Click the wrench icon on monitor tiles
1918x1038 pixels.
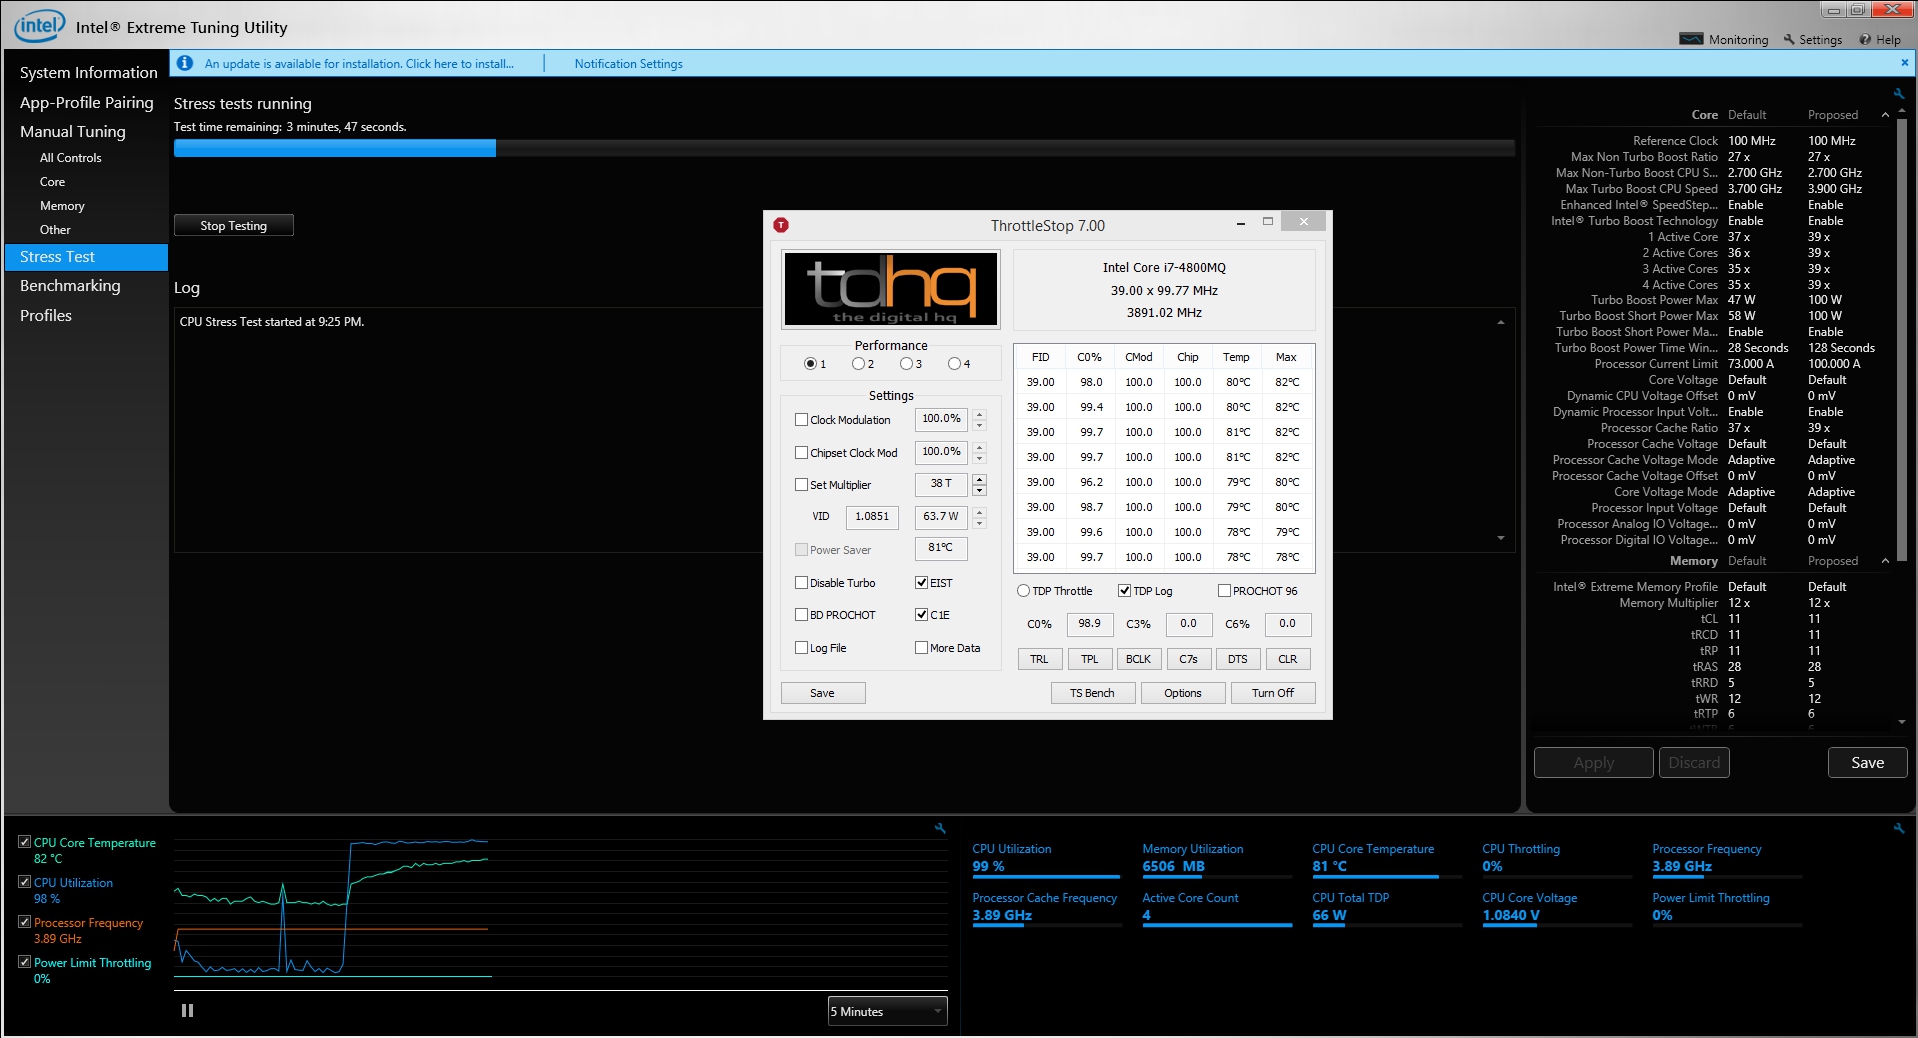pyautogui.click(x=1899, y=828)
